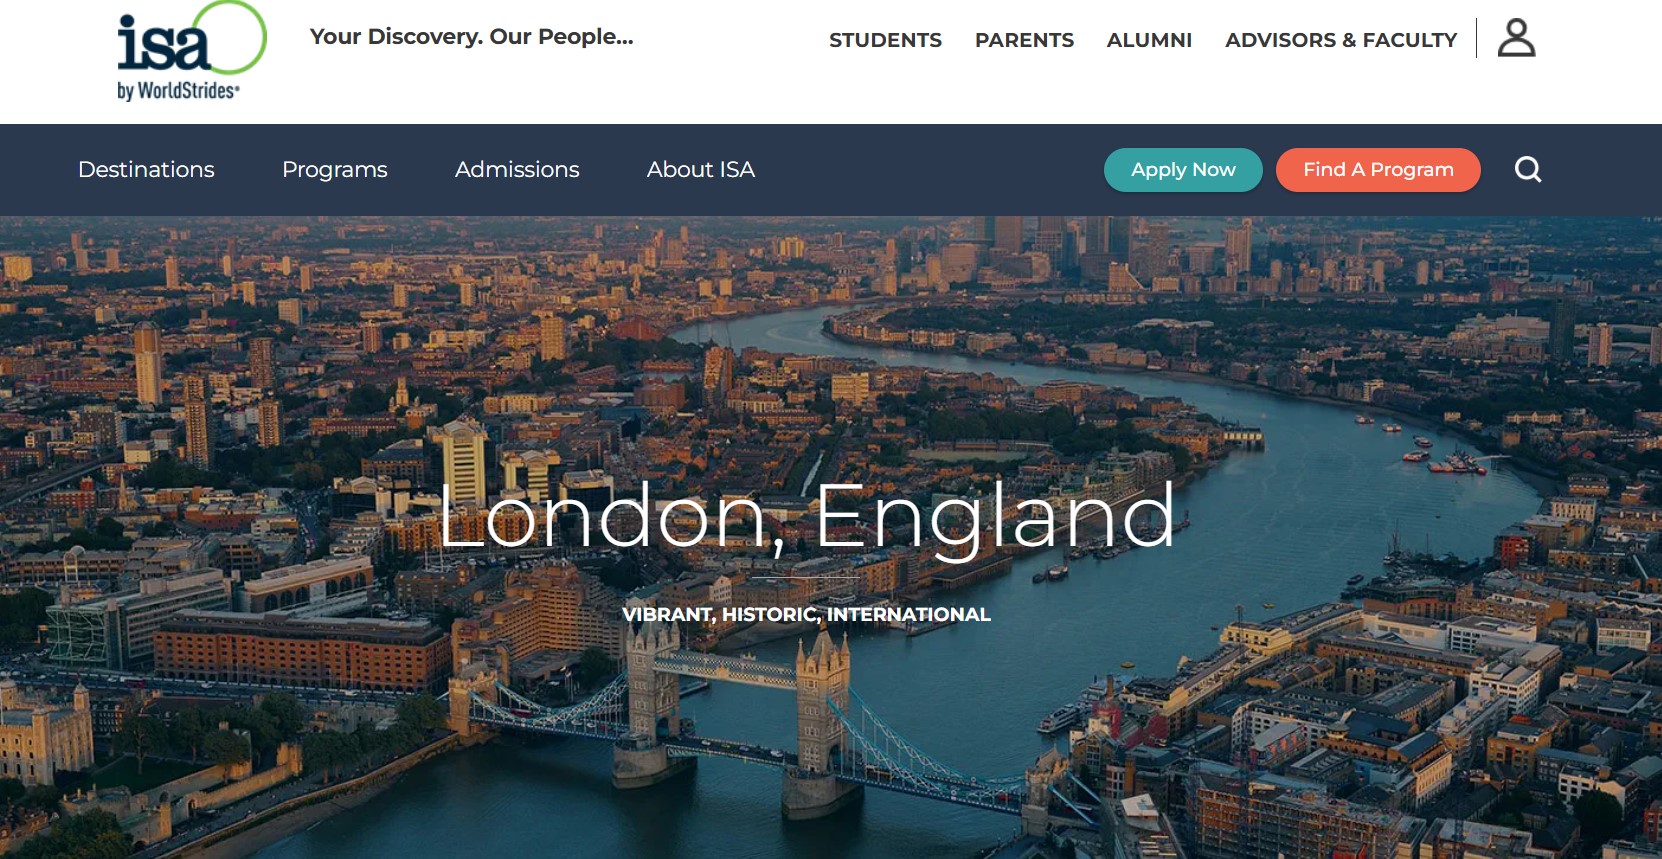Open the About ISA menu
The image size is (1662, 859).
(701, 170)
